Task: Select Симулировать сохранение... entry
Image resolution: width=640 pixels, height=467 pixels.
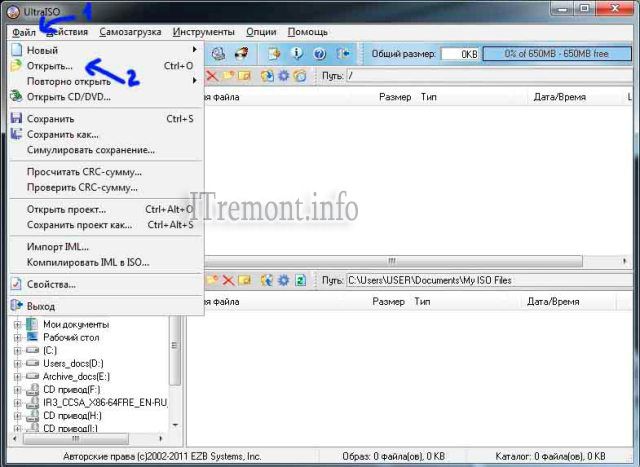Action: (106, 150)
